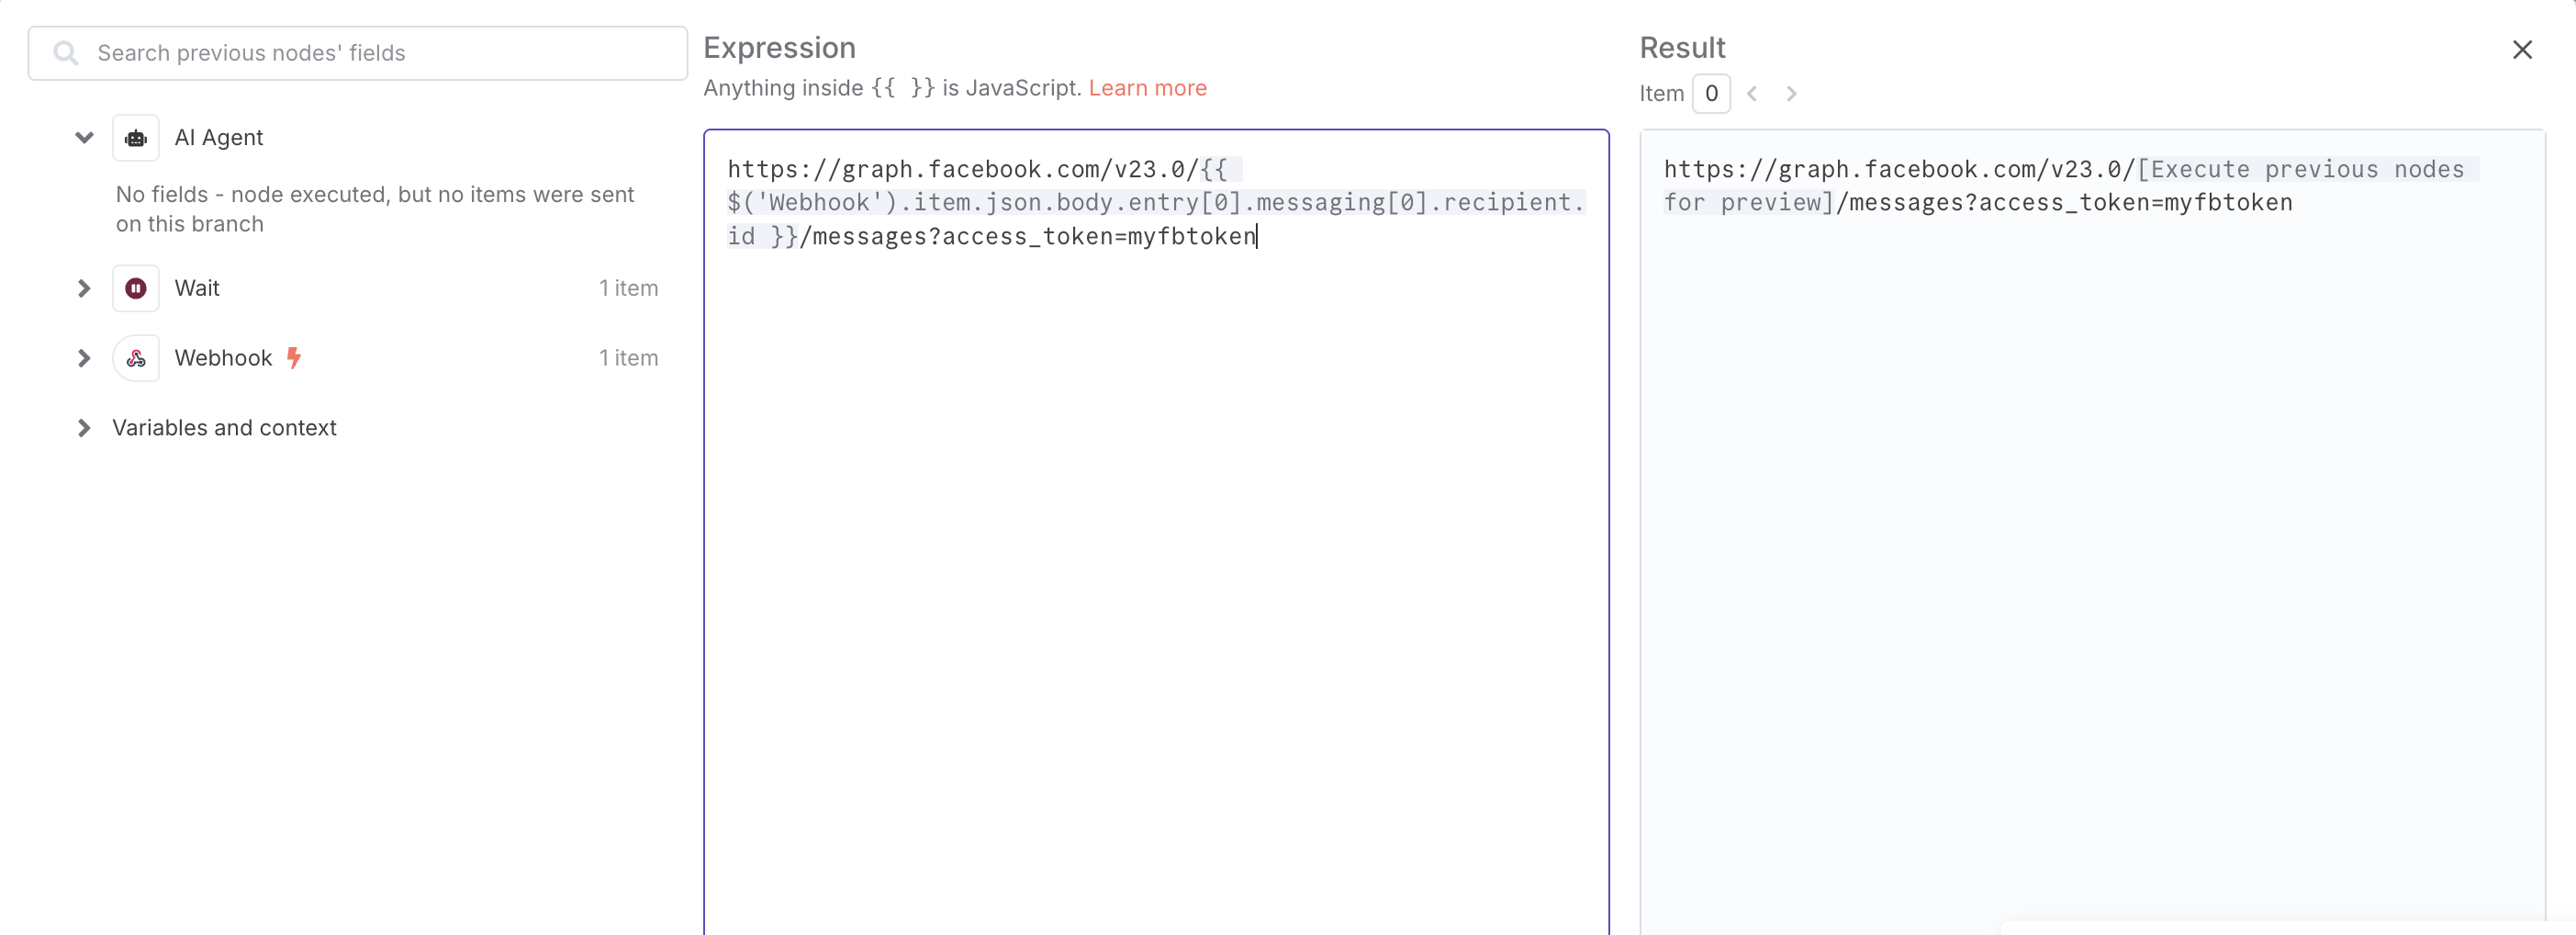Collapse the AI Agent node section

[84, 138]
